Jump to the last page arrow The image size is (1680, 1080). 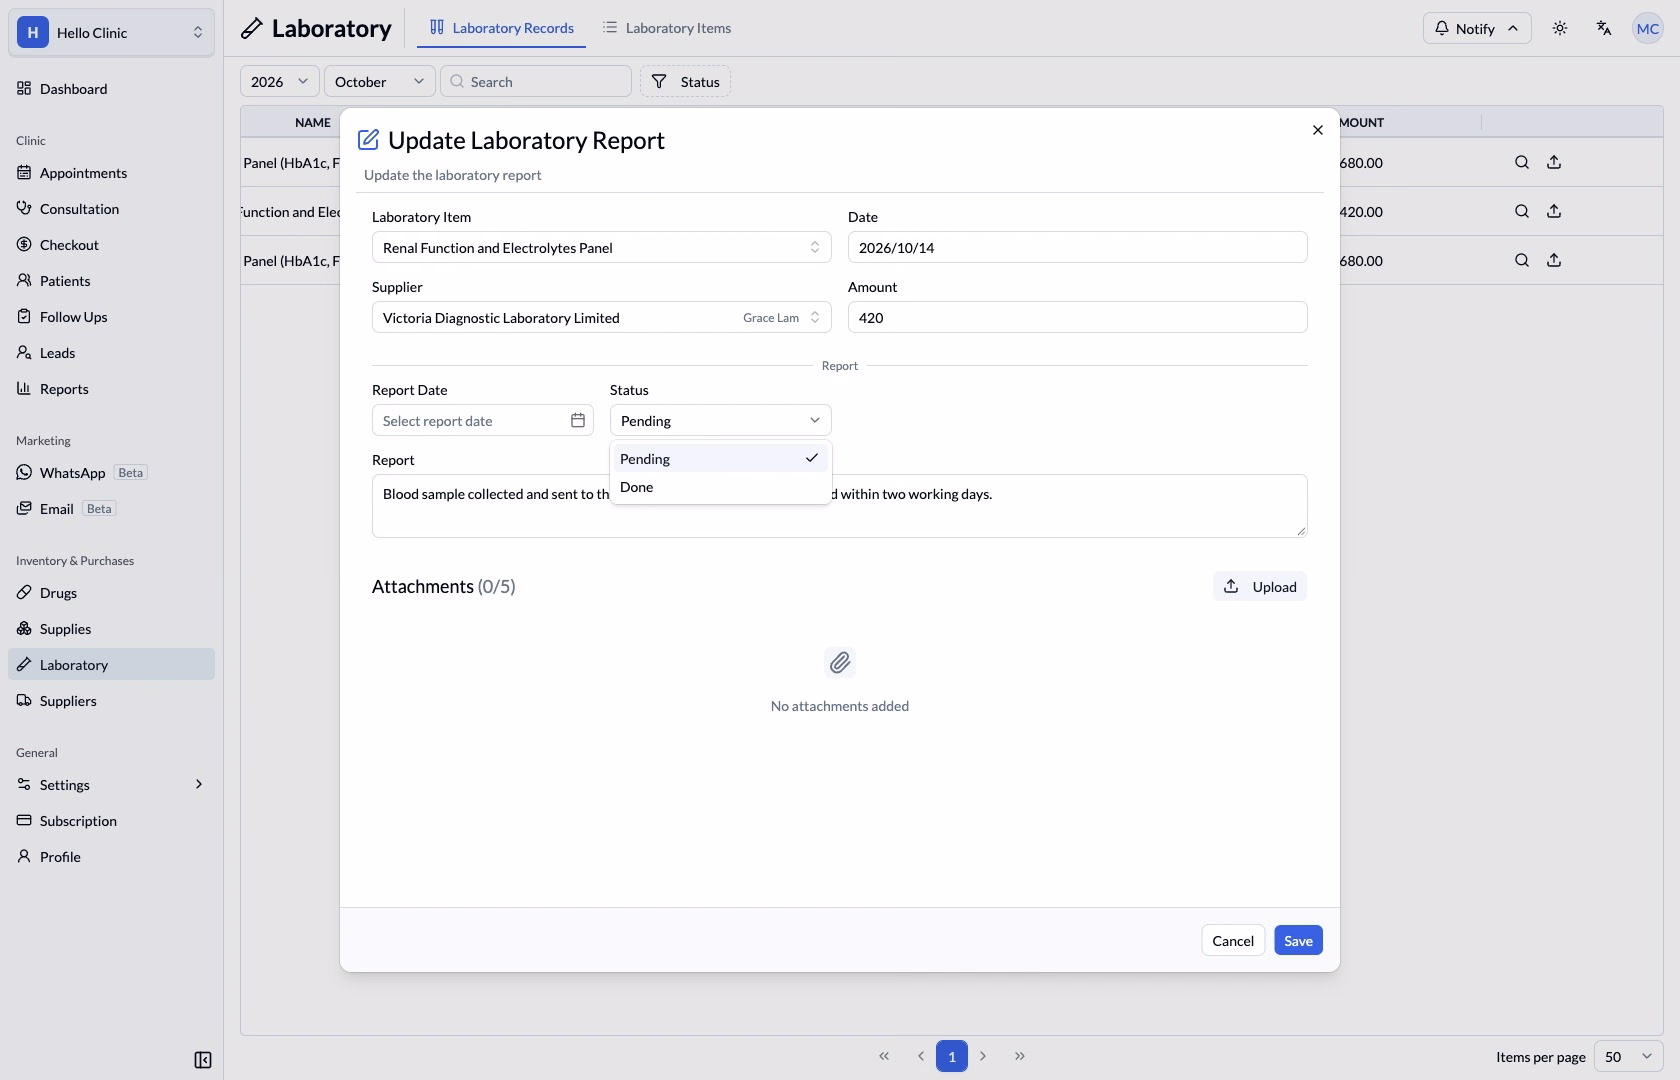click(x=1020, y=1056)
